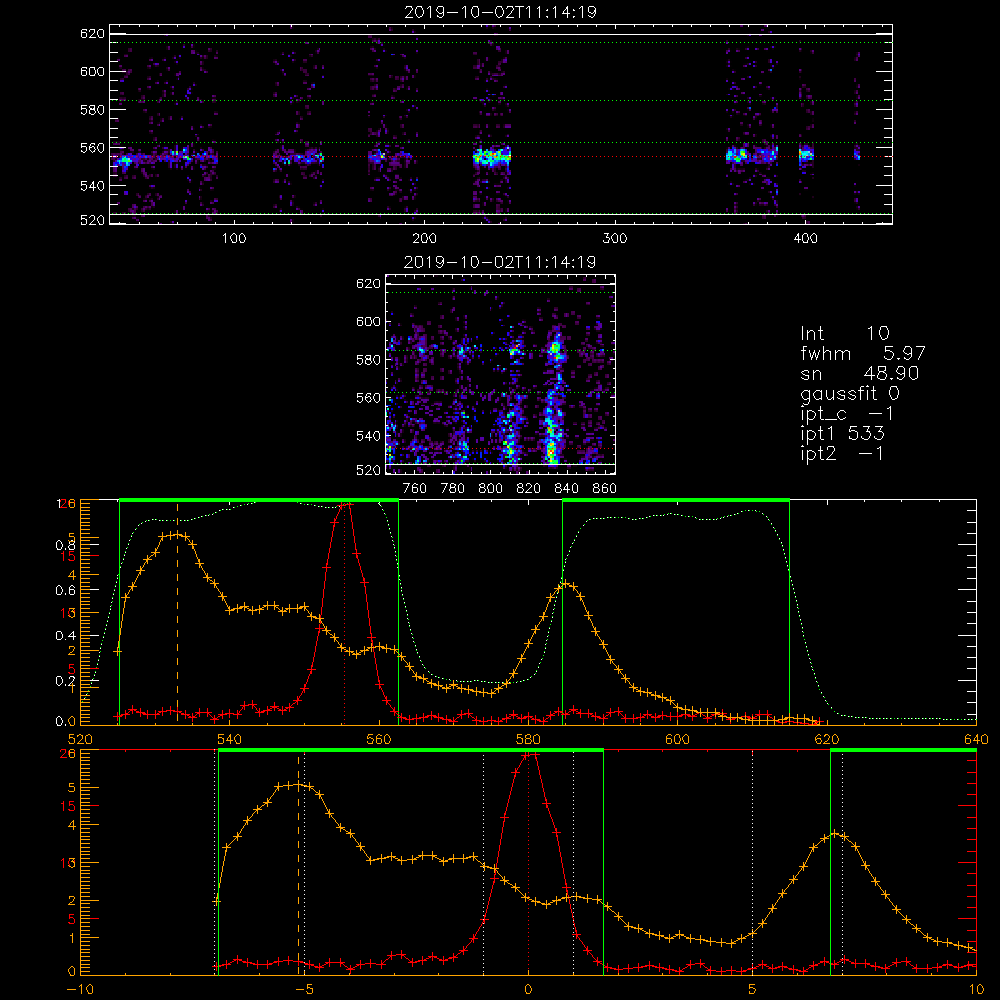Viewport: 1000px width, 1000px height.
Task: Select the 'ipt_c -1' readout line
Action: pyautogui.click(x=848, y=414)
